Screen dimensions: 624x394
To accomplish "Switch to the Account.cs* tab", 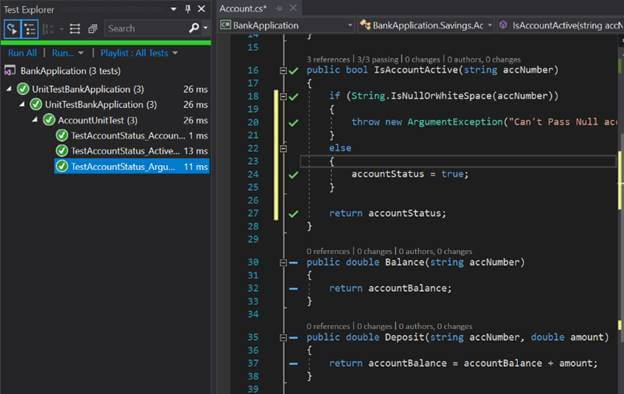I will coord(243,8).
